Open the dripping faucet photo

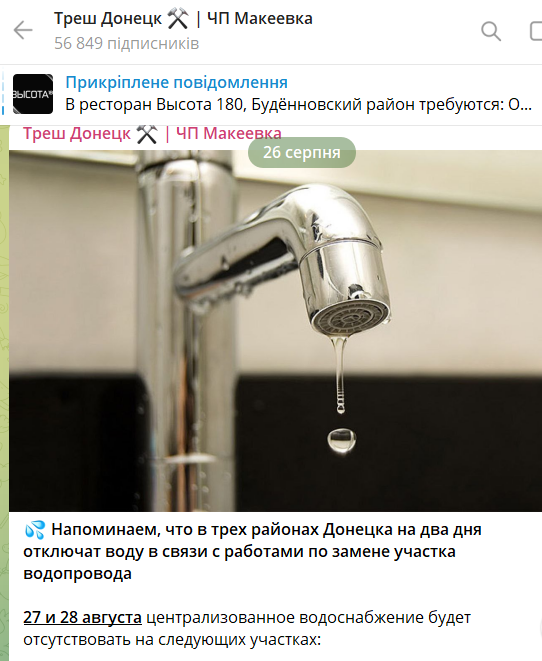click(275, 331)
